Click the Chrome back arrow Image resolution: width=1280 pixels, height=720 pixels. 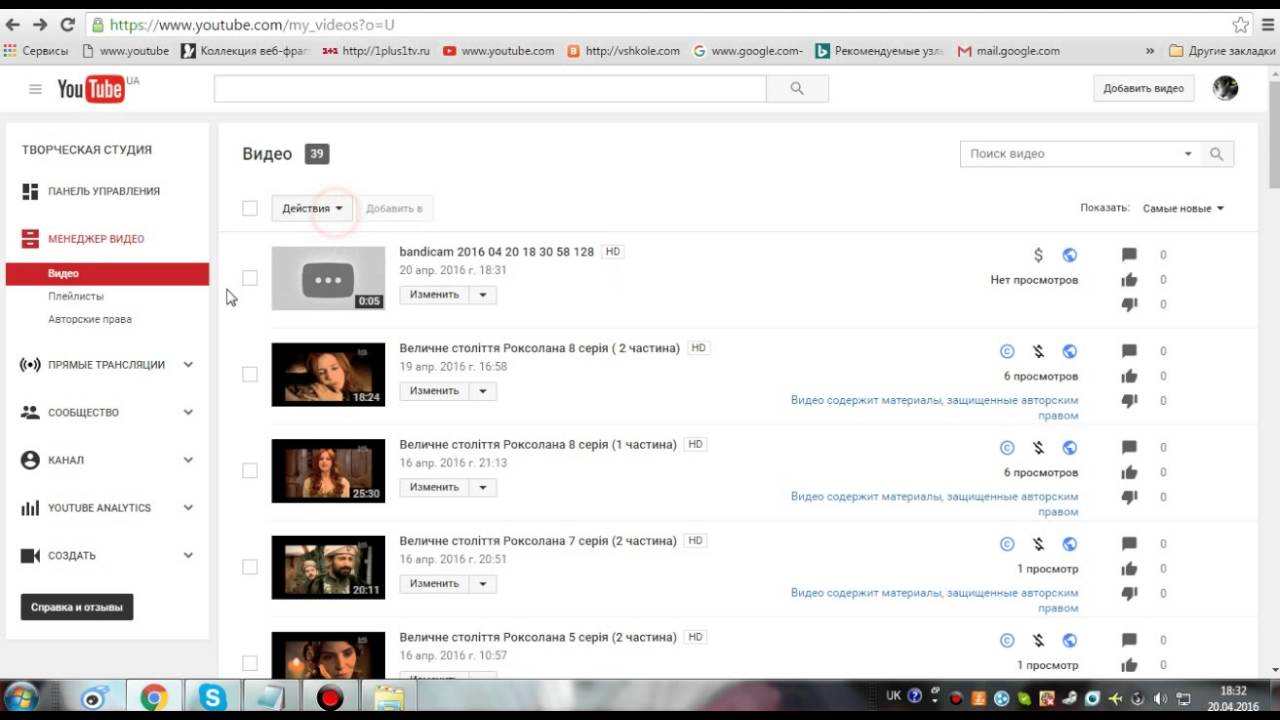14,24
